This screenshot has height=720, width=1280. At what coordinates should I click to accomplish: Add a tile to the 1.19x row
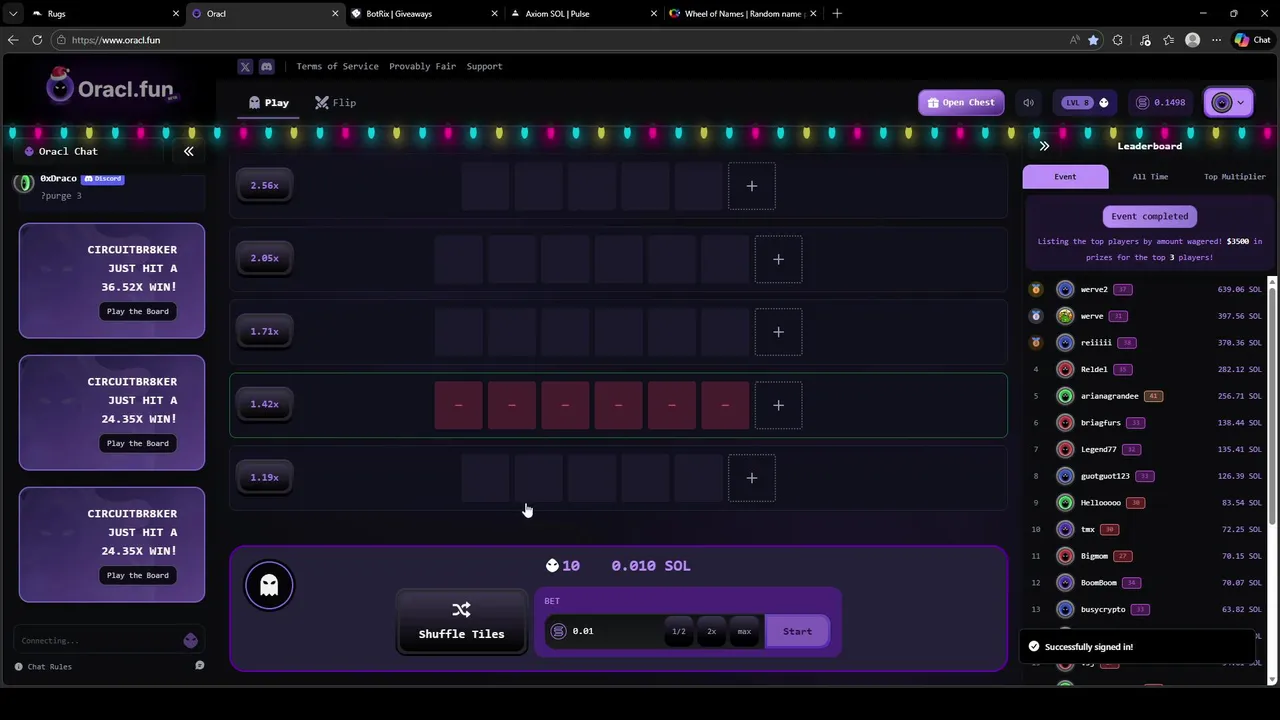tap(752, 478)
